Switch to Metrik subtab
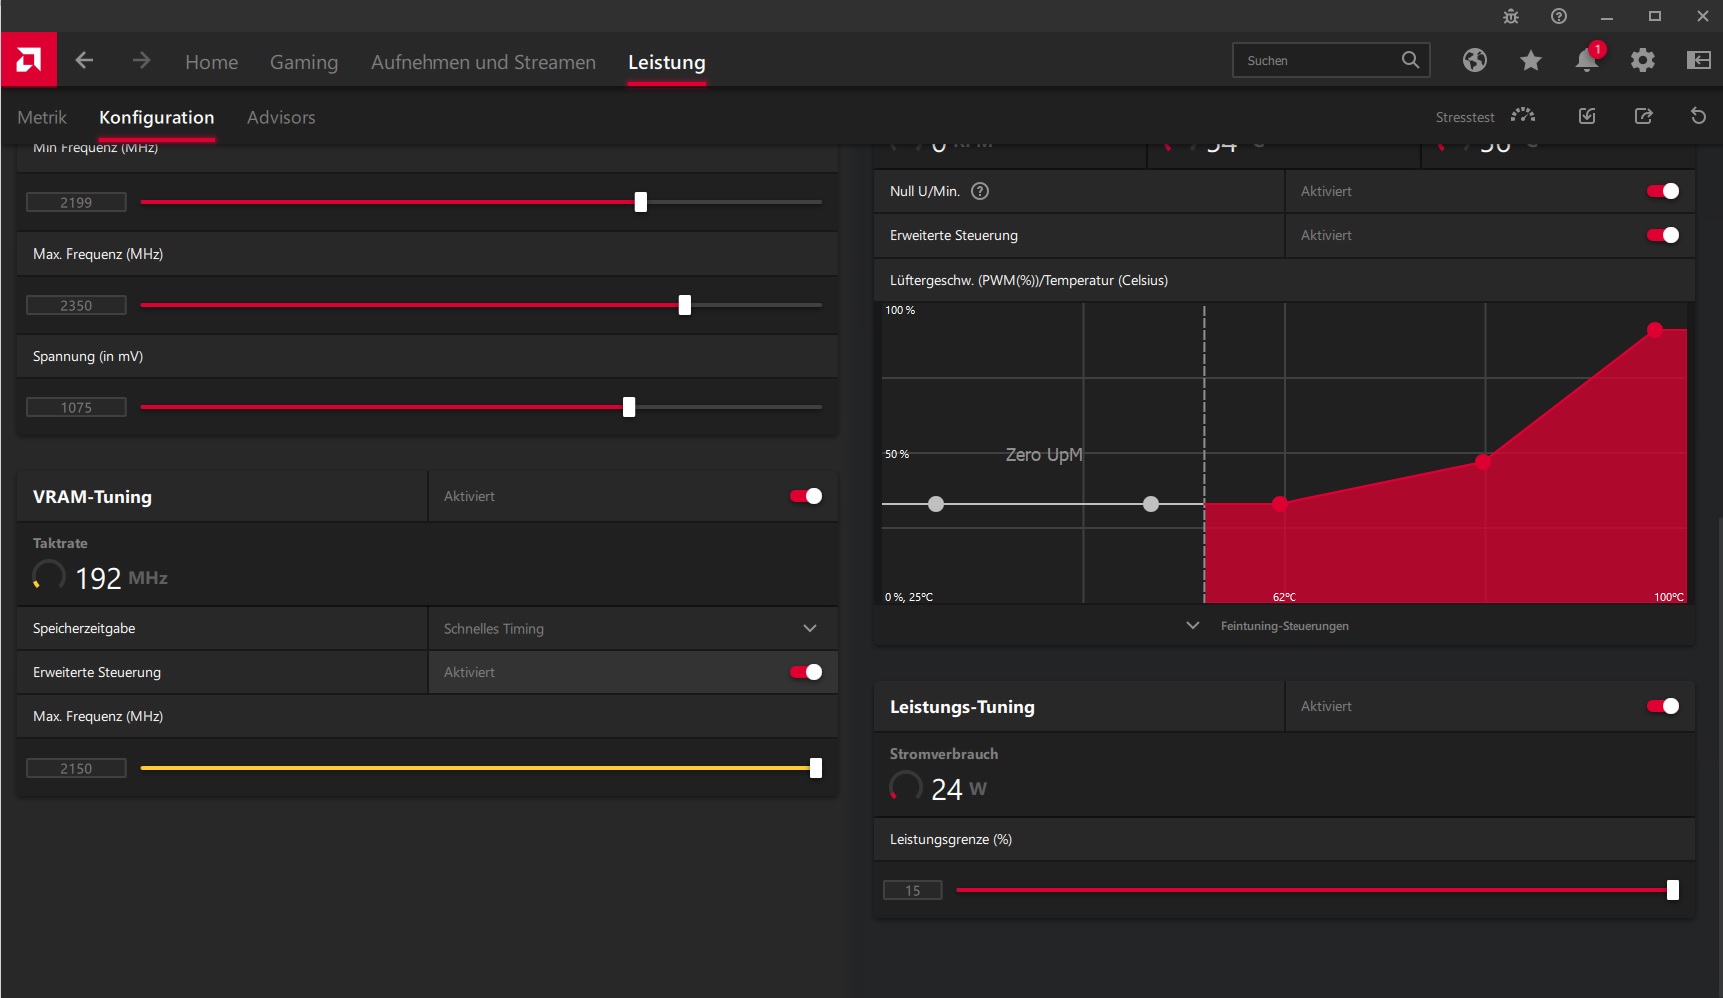Screen dimensions: 1723x998 point(42,117)
